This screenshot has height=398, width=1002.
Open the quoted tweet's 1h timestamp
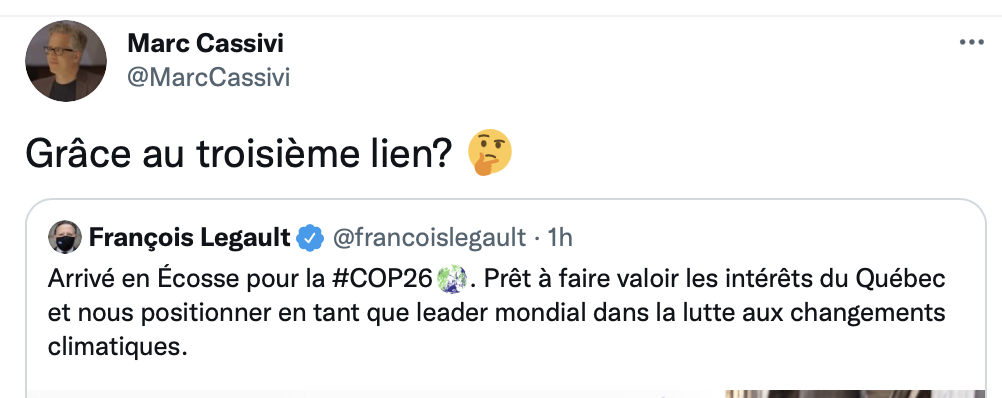560,238
